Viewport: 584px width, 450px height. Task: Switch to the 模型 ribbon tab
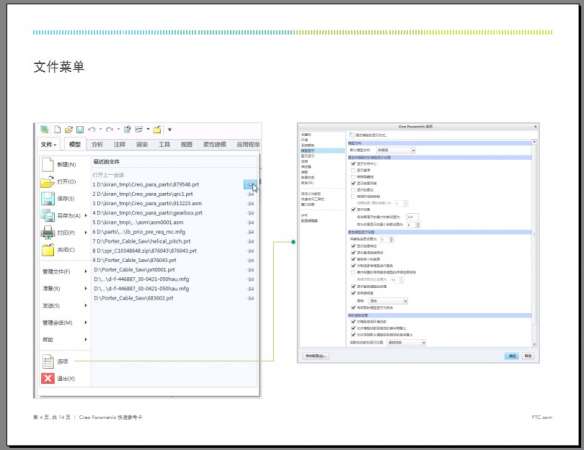(x=75, y=144)
